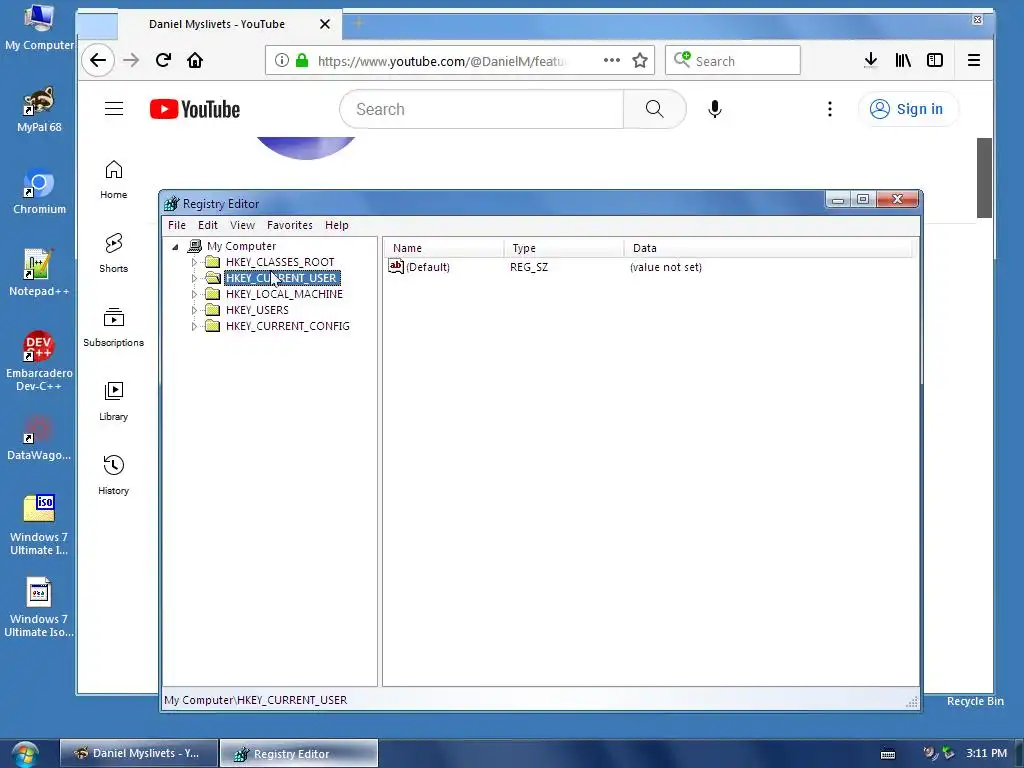Open Registry Editor View menu

[242, 225]
